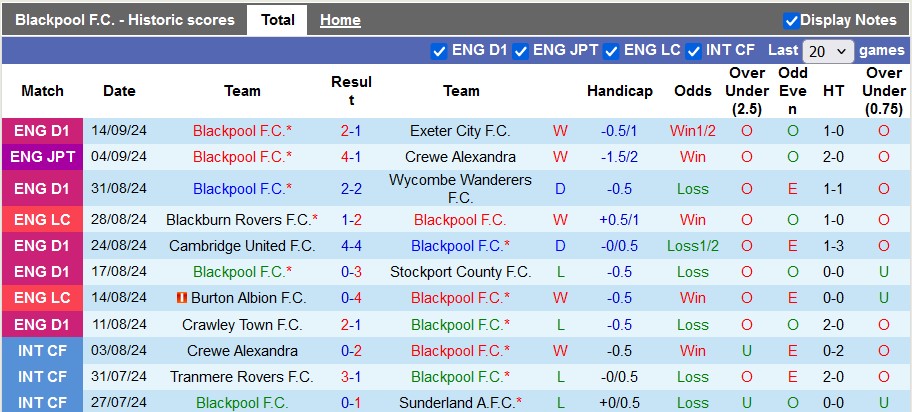
Task: Open the 2-1 Exeter City match result
Action: pyautogui.click(x=351, y=131)
